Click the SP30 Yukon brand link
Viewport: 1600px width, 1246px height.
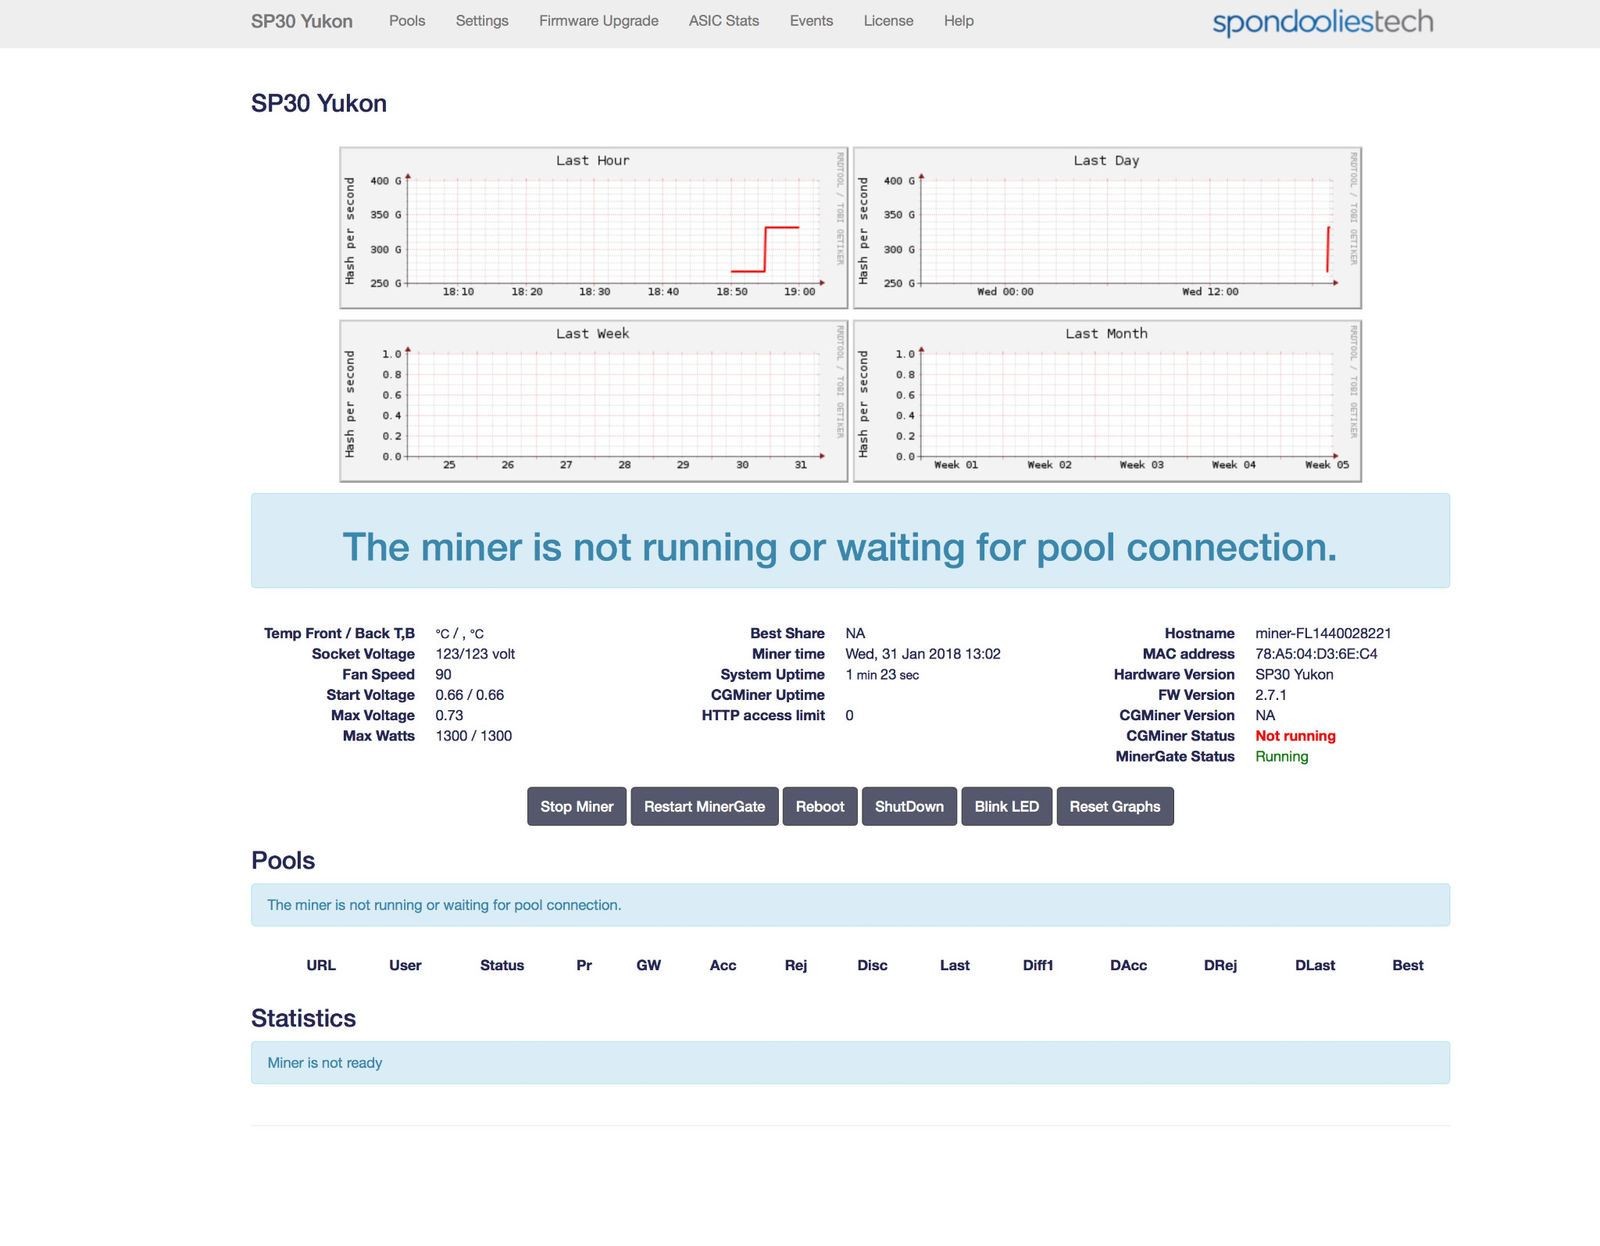tap(302, 21)
